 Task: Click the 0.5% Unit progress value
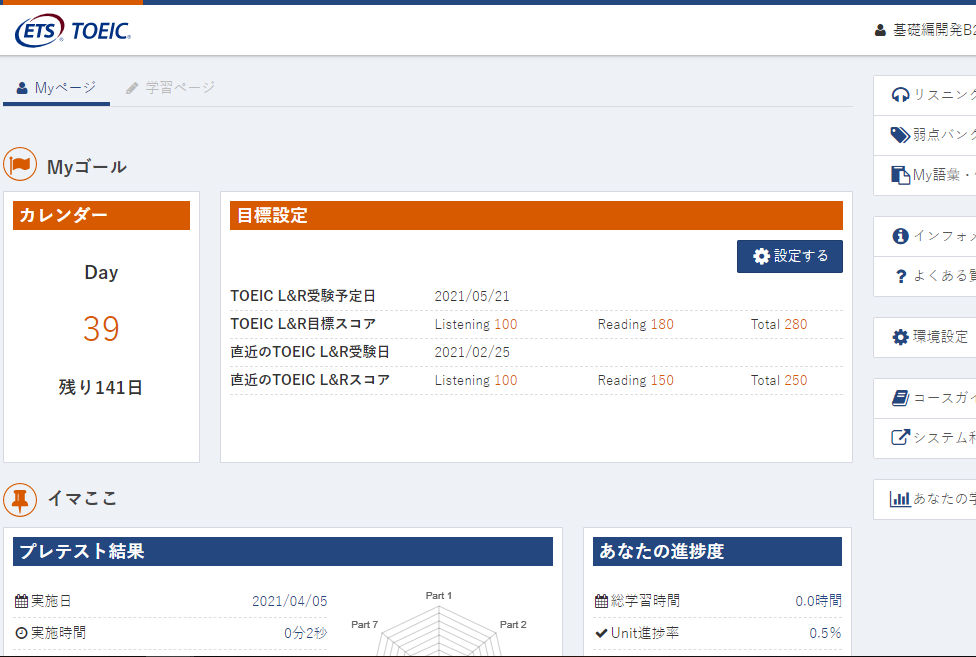(x=825, y=633)
